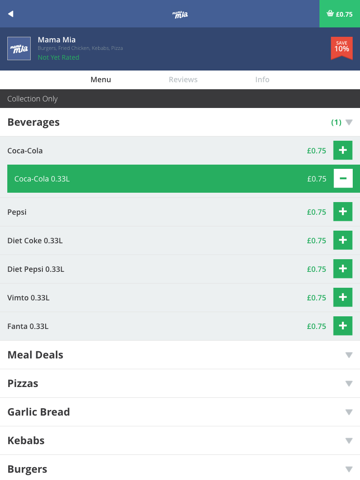Switch to the Reviews tab
360x480 pixels.
tap(183, 80)
